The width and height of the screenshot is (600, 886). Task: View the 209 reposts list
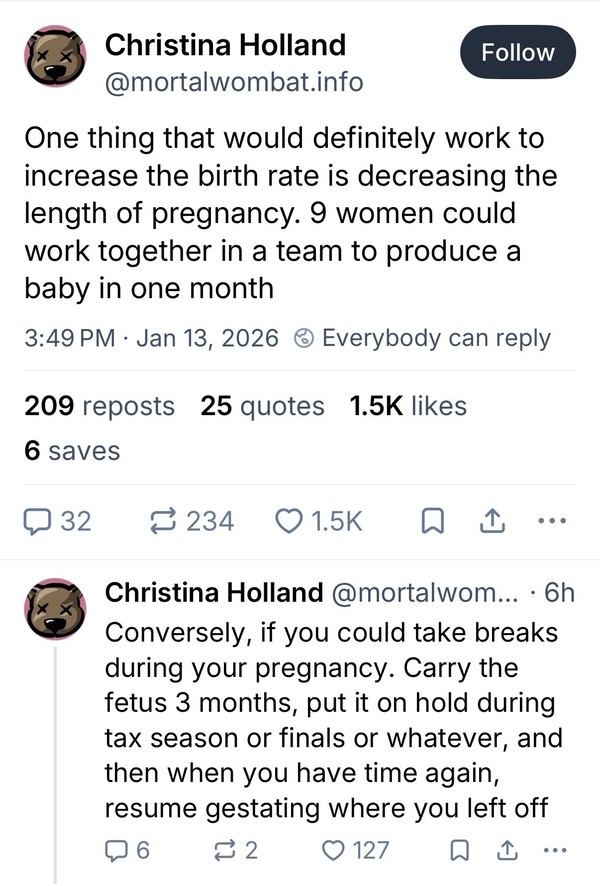[99, 406]
